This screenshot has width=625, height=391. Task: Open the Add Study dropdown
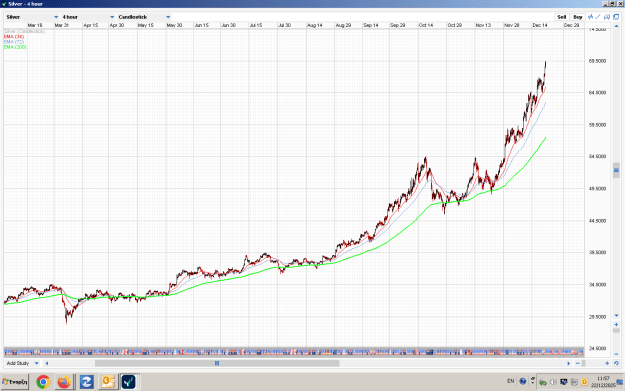[x=22, y=363]
